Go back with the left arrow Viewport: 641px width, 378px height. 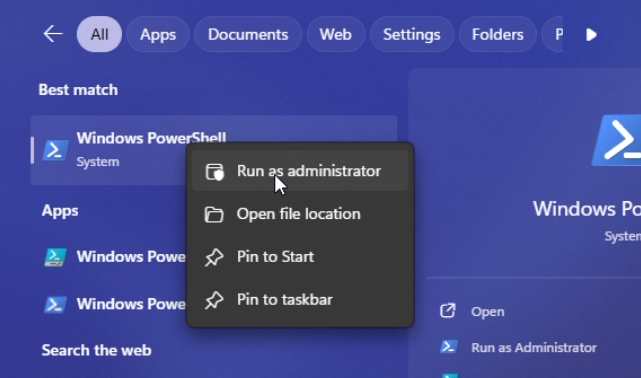53,34
